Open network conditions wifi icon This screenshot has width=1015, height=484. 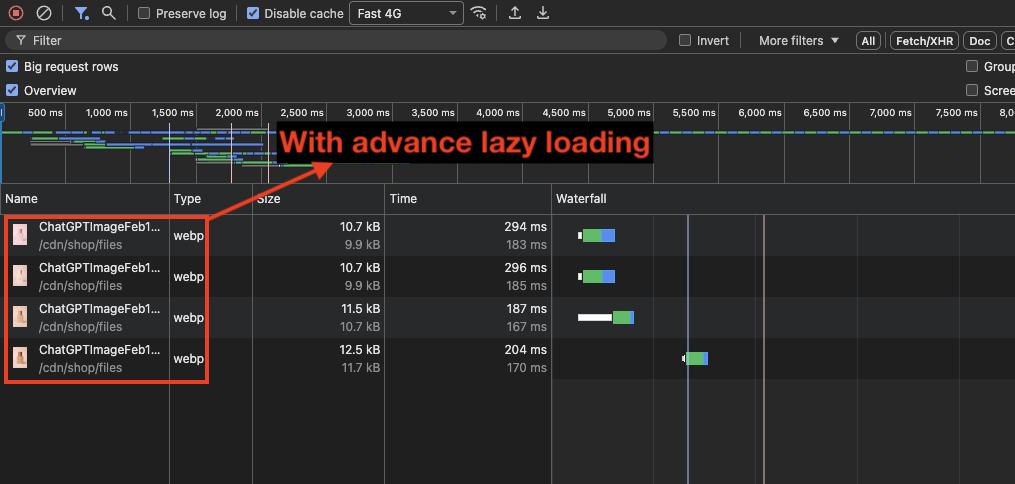pyautogui.click(x=478, y=13)
